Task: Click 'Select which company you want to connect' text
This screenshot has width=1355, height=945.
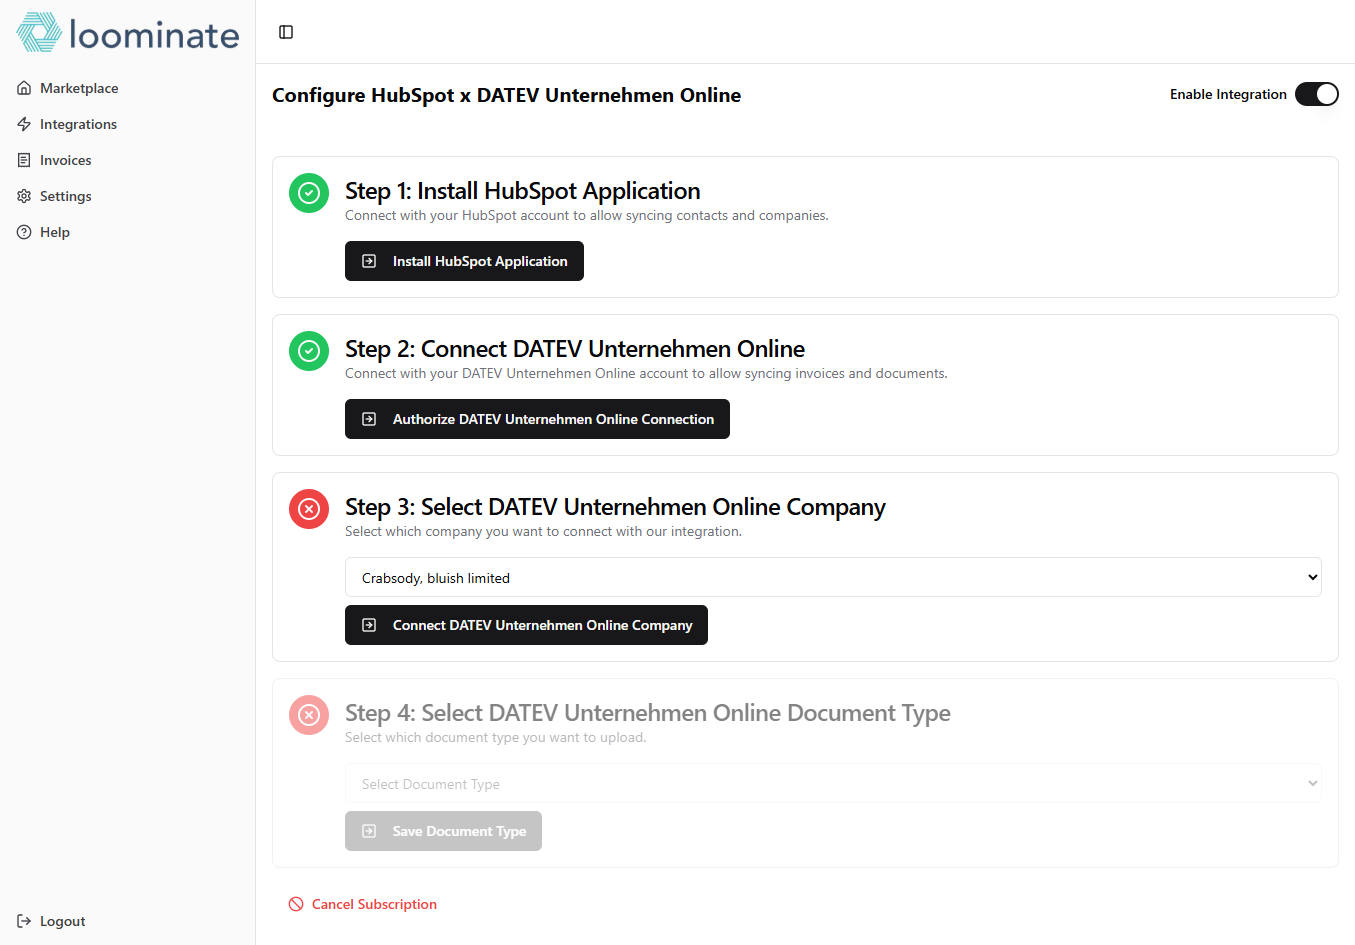Action: (x=543, y=531)
